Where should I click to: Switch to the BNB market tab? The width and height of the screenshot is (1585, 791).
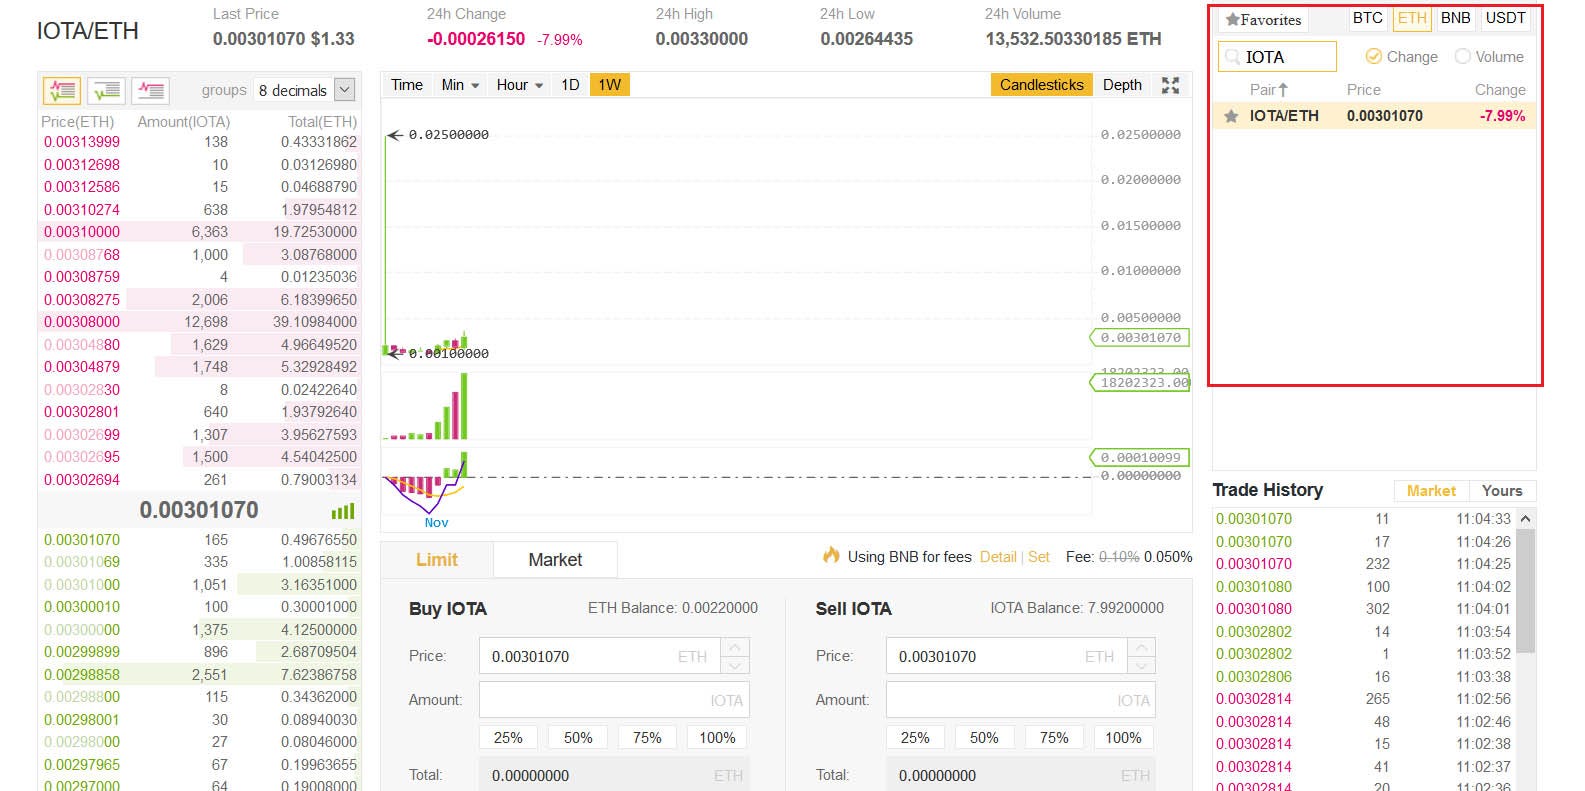[x=1456, y=18]
